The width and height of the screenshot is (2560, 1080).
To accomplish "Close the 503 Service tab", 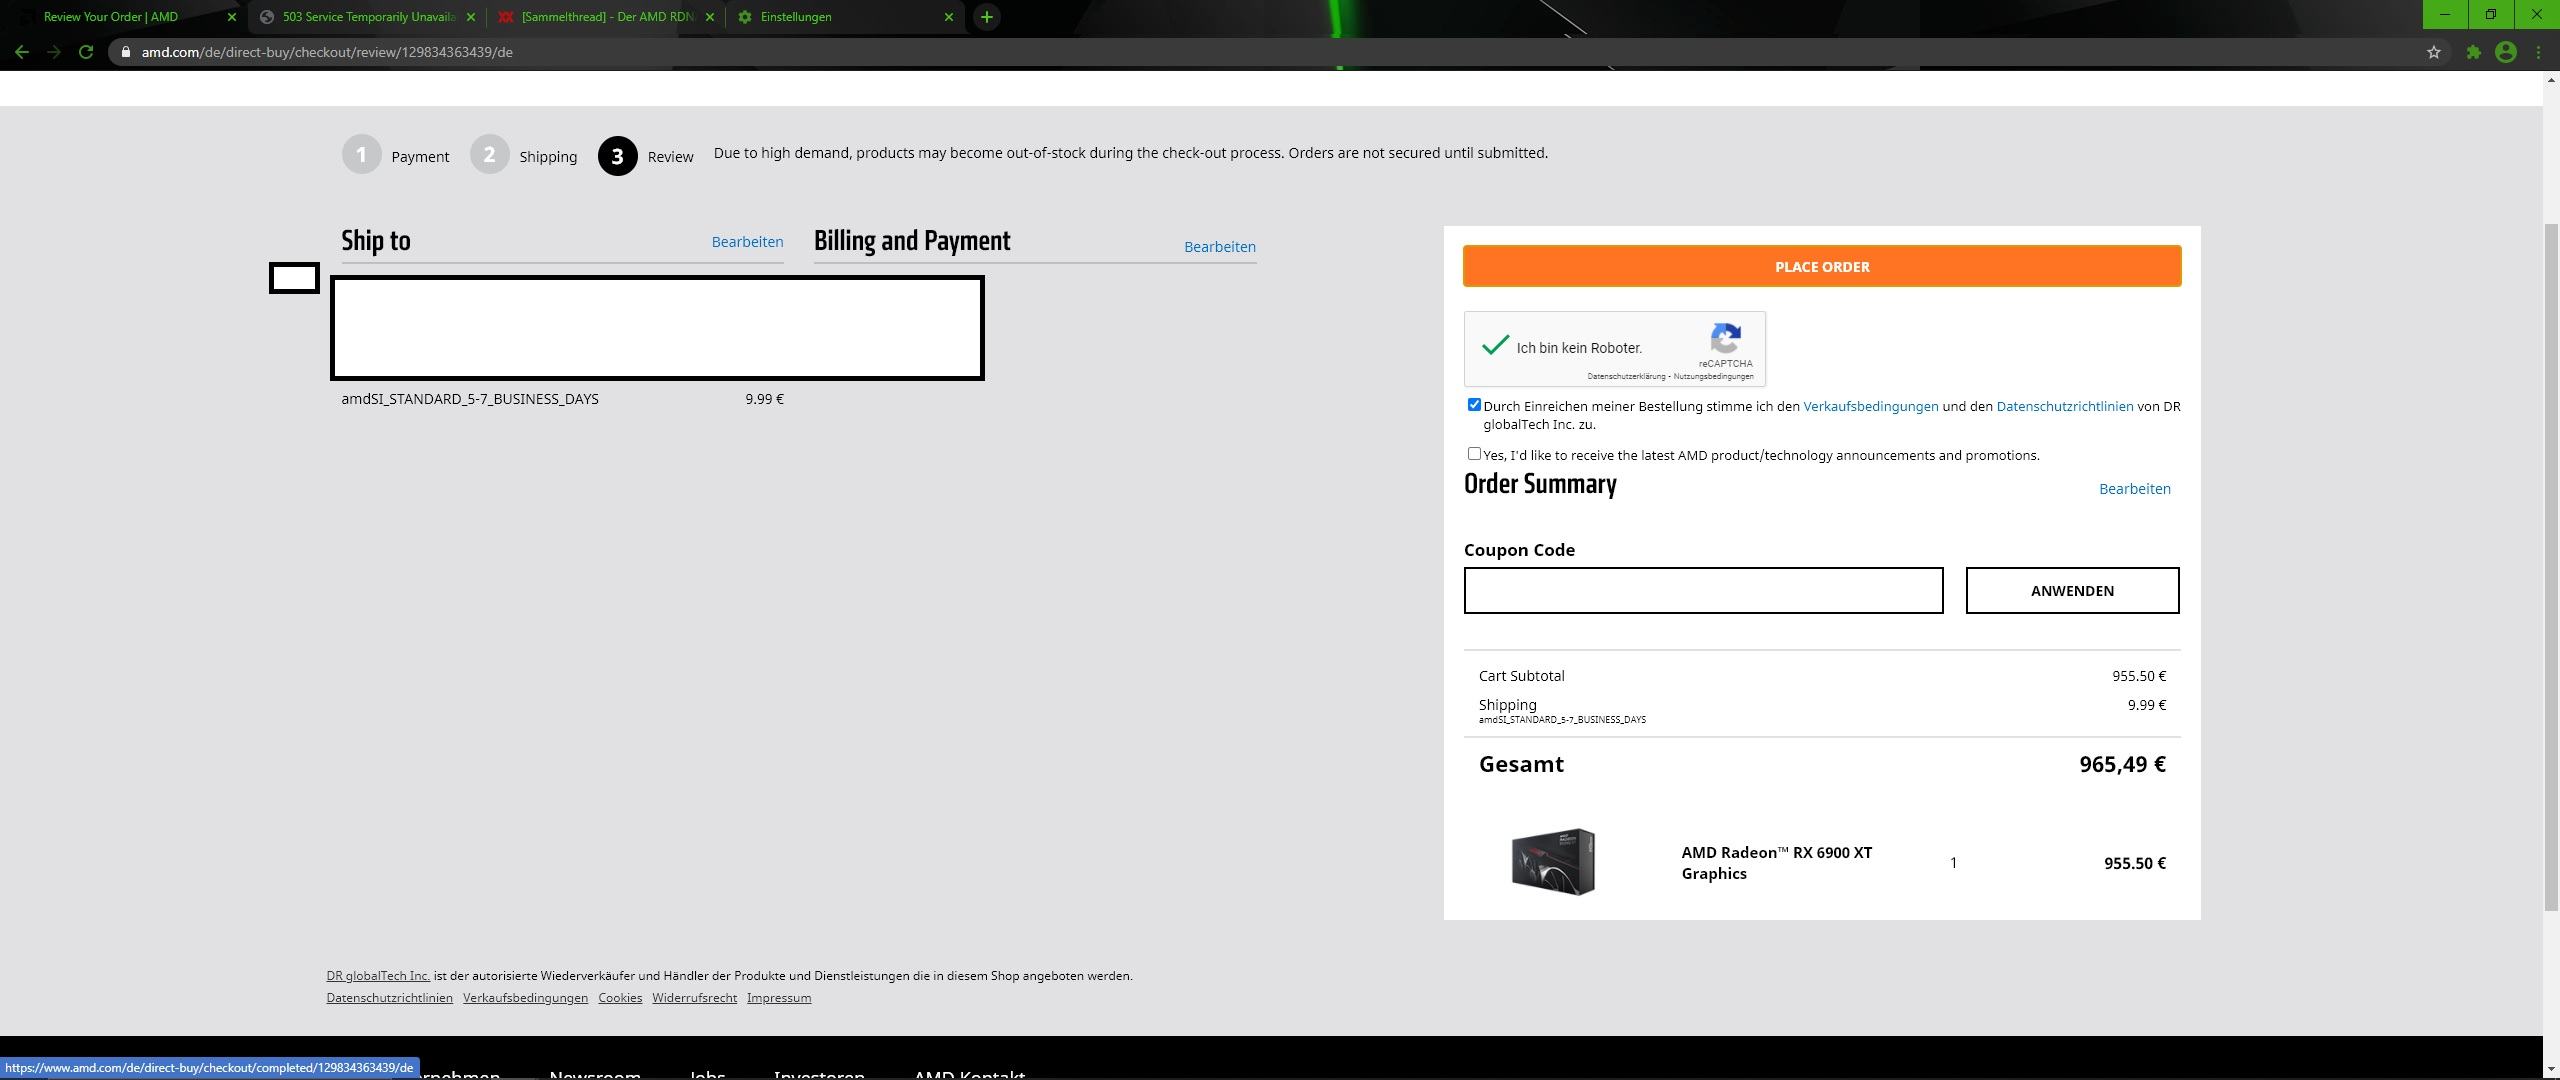I will pyautogui.click(x=471, y=17).
